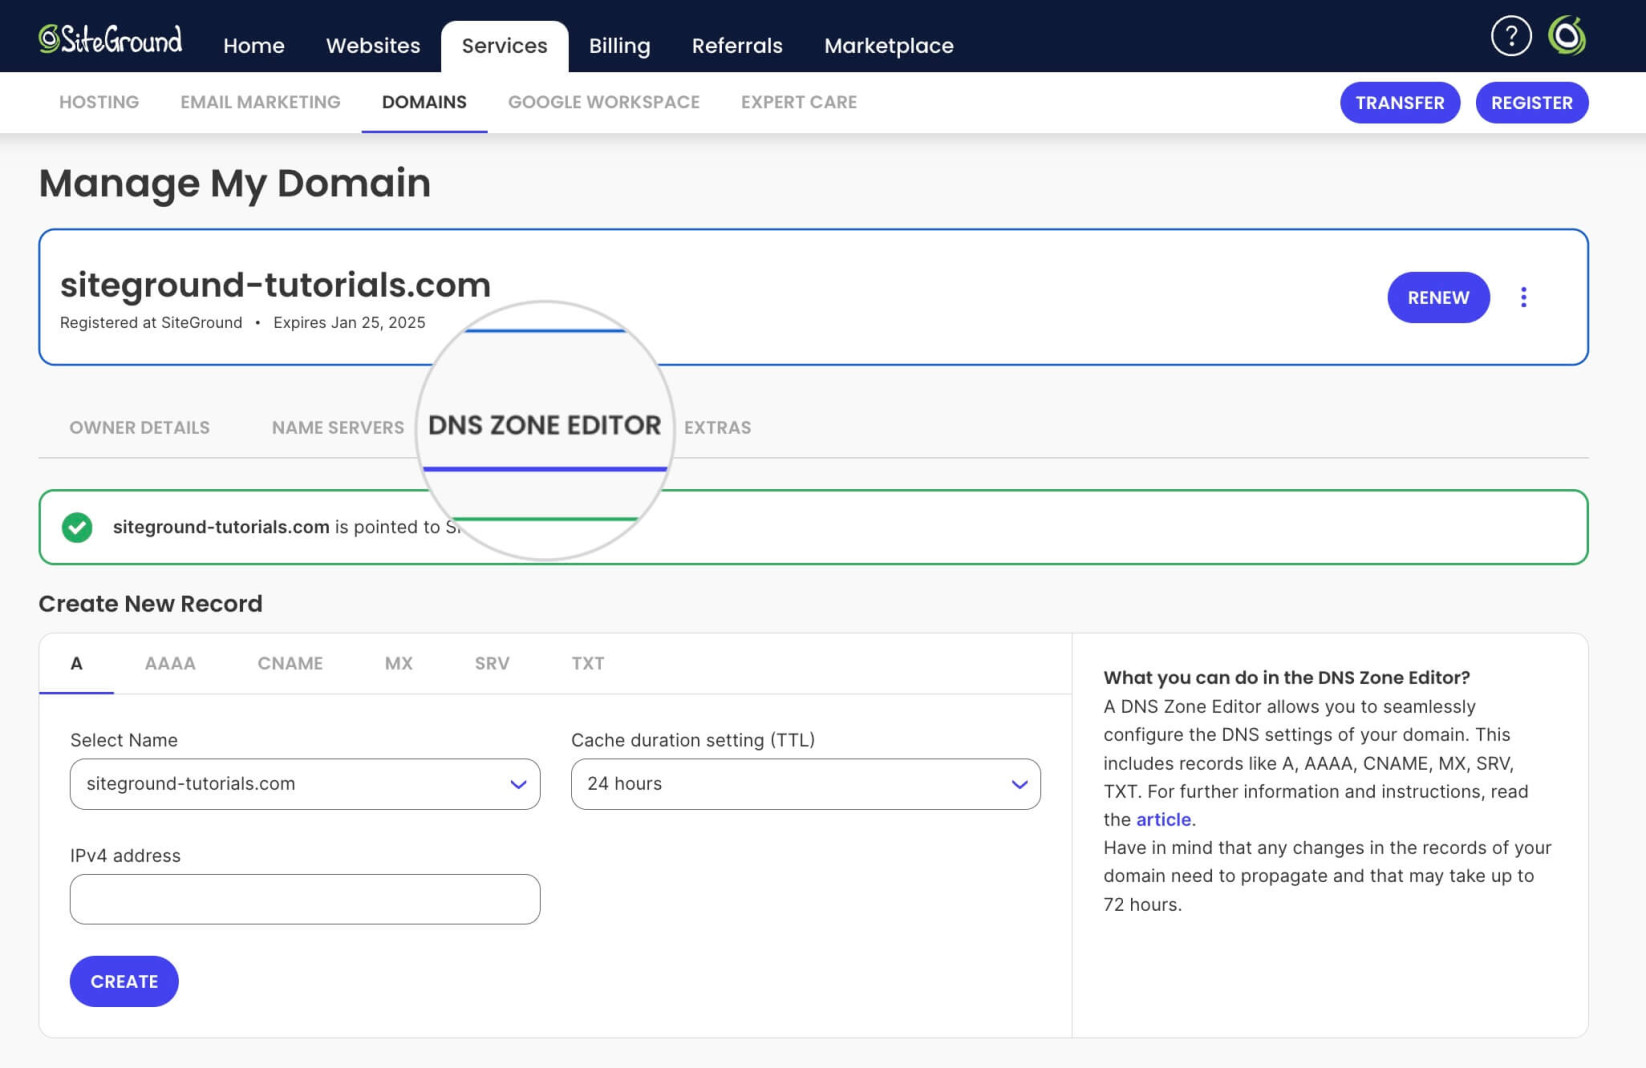Click the Registered at SiteGround text
The image size is (1646, 1068).
point(151,323)
